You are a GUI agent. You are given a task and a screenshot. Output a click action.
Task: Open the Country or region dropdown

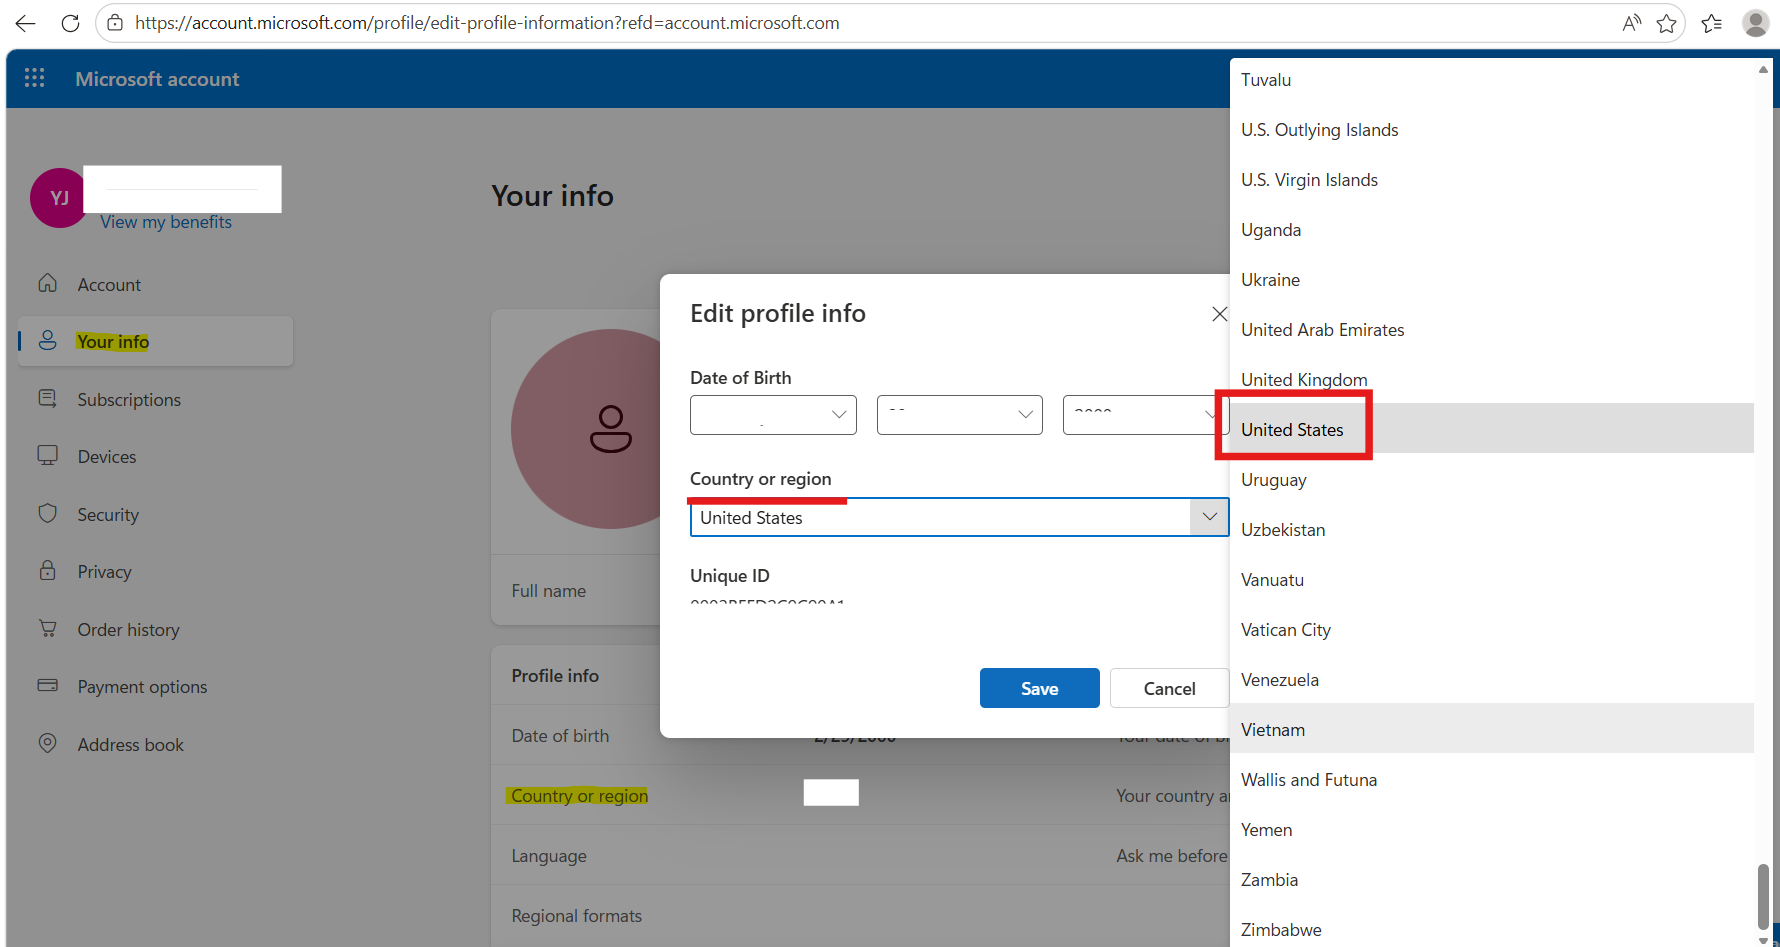[x=1209, y=517]
